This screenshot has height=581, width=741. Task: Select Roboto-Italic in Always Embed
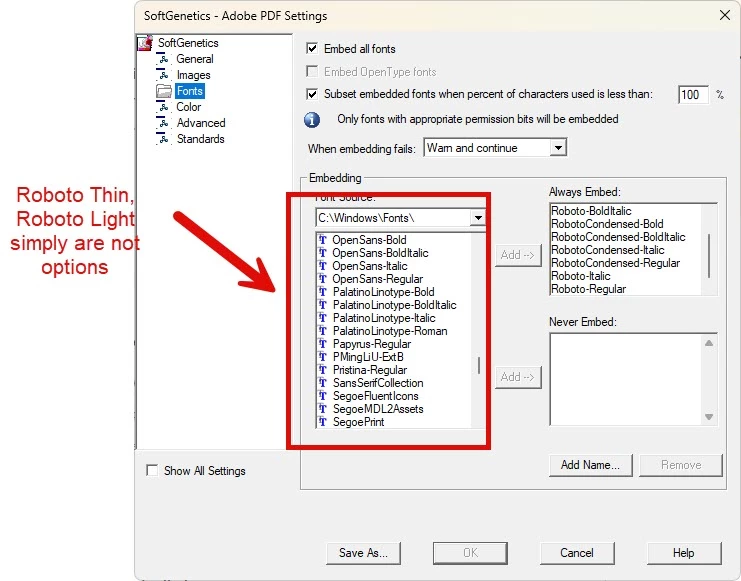[x=581, y=276]
